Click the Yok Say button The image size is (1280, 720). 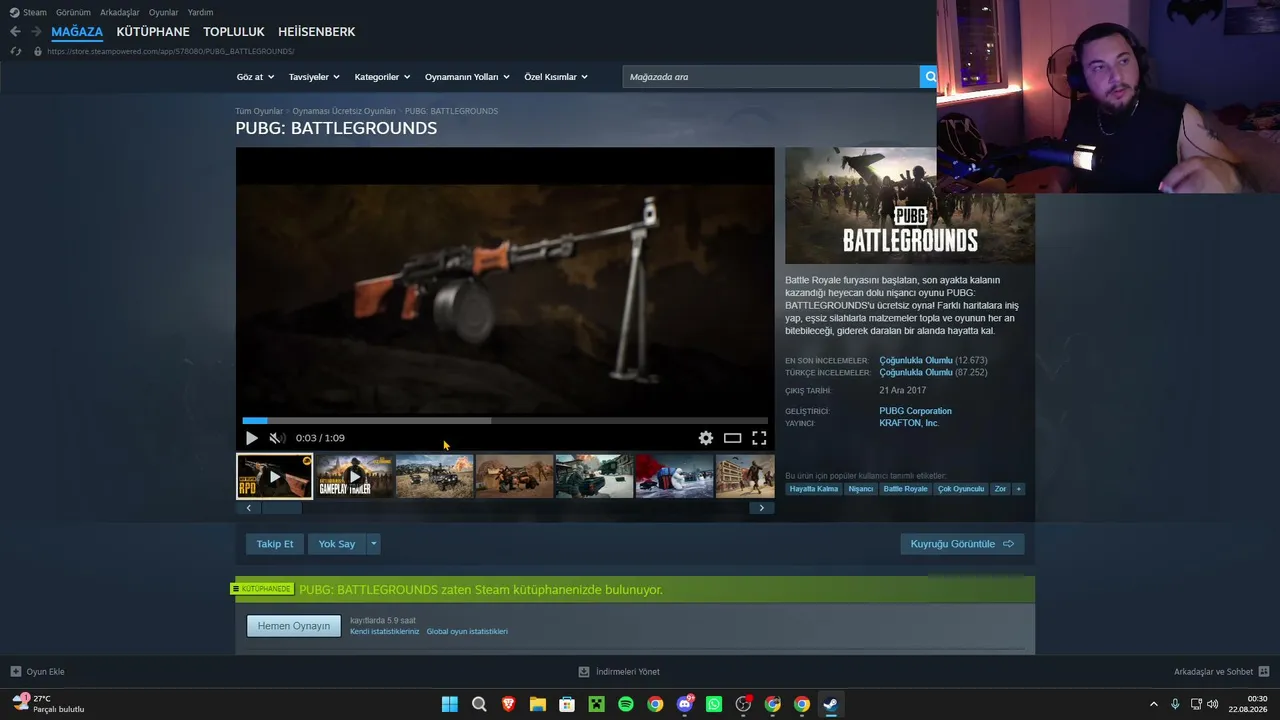coord(337,544)
